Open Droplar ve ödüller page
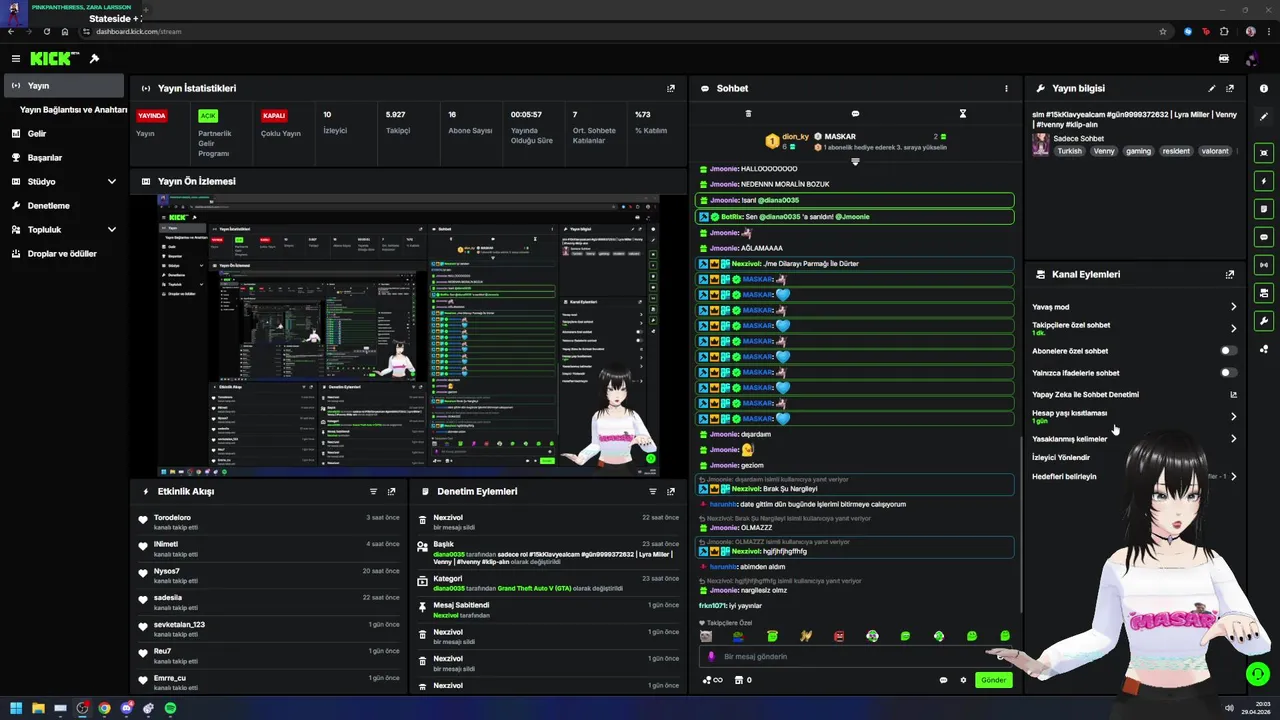Viewport: 1280px width, 720px height. coord(64,254)
